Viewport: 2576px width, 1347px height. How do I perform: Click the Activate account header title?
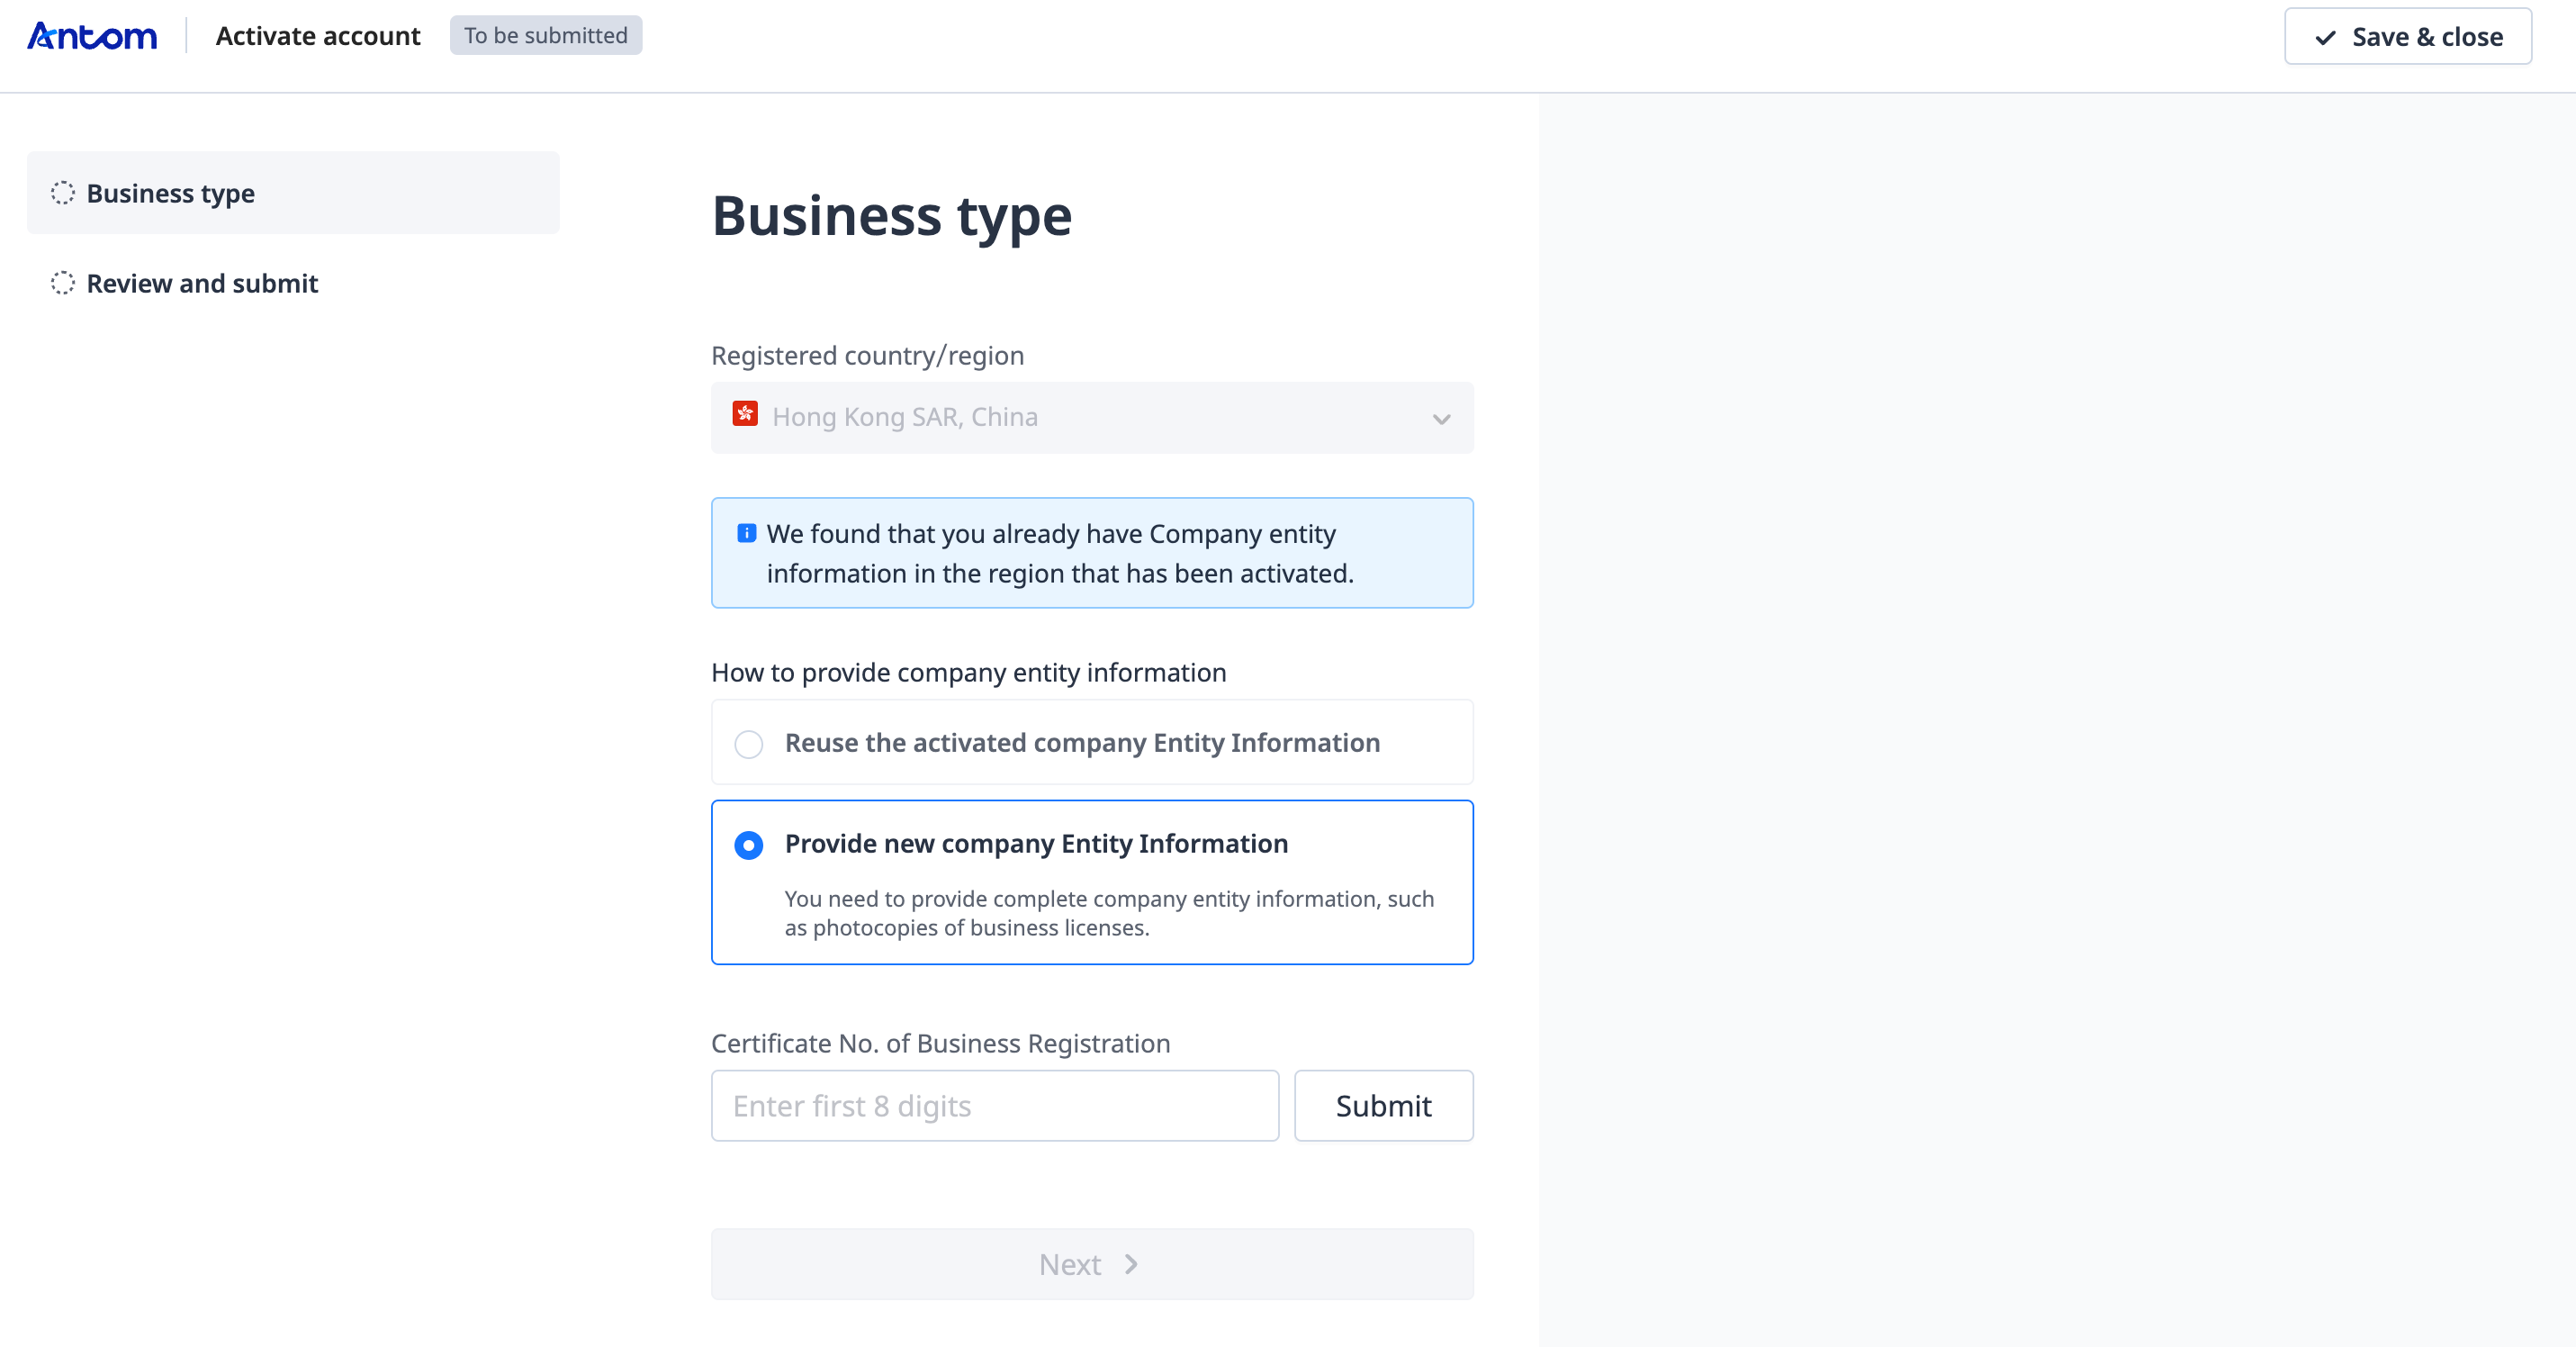click(318, 36)
